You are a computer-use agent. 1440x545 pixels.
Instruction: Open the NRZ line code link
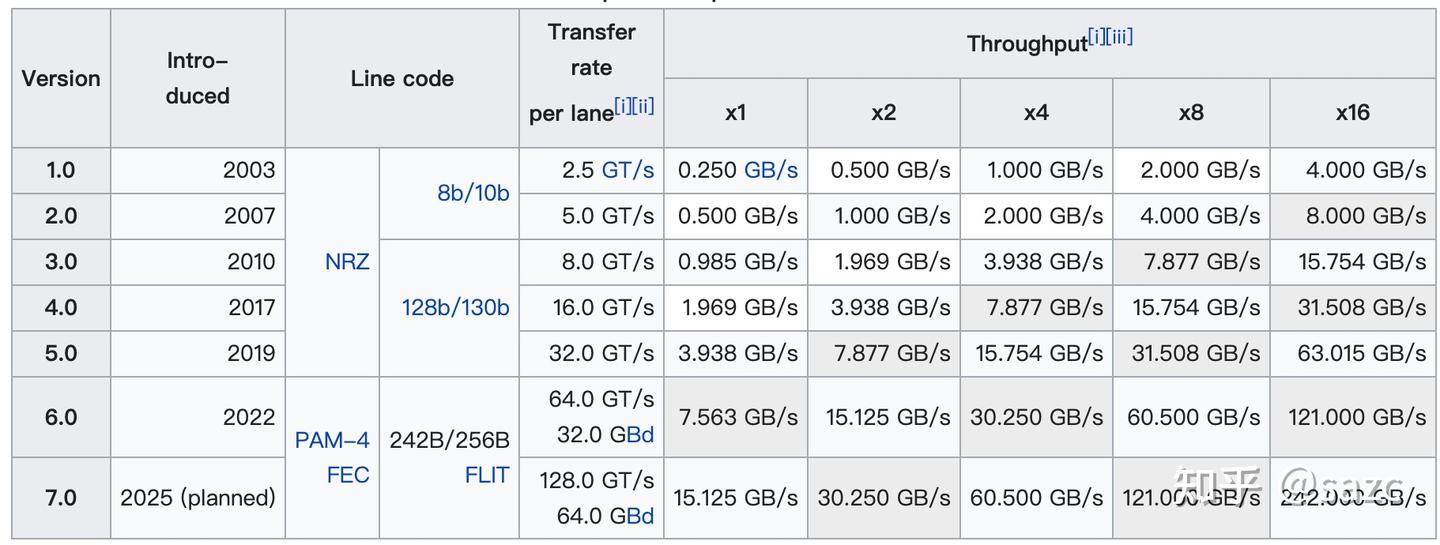coord(347,262)
